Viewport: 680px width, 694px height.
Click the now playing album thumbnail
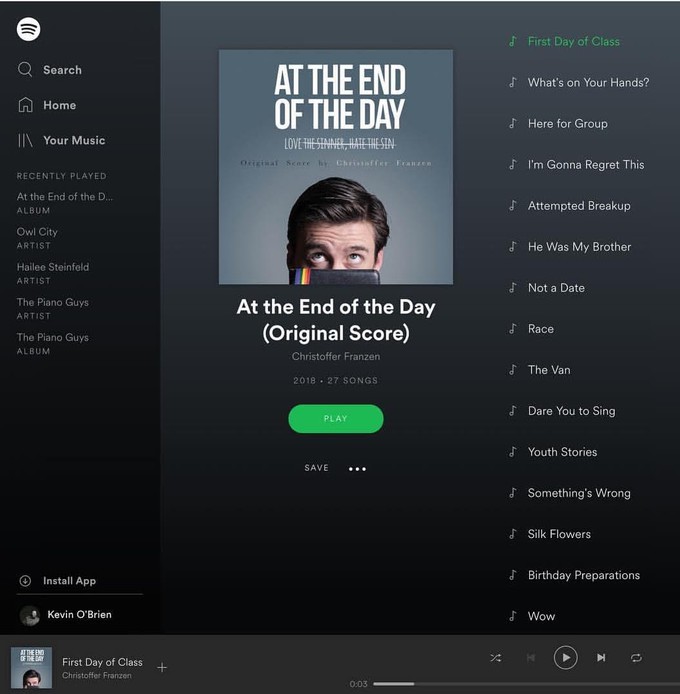click(31, 667)
